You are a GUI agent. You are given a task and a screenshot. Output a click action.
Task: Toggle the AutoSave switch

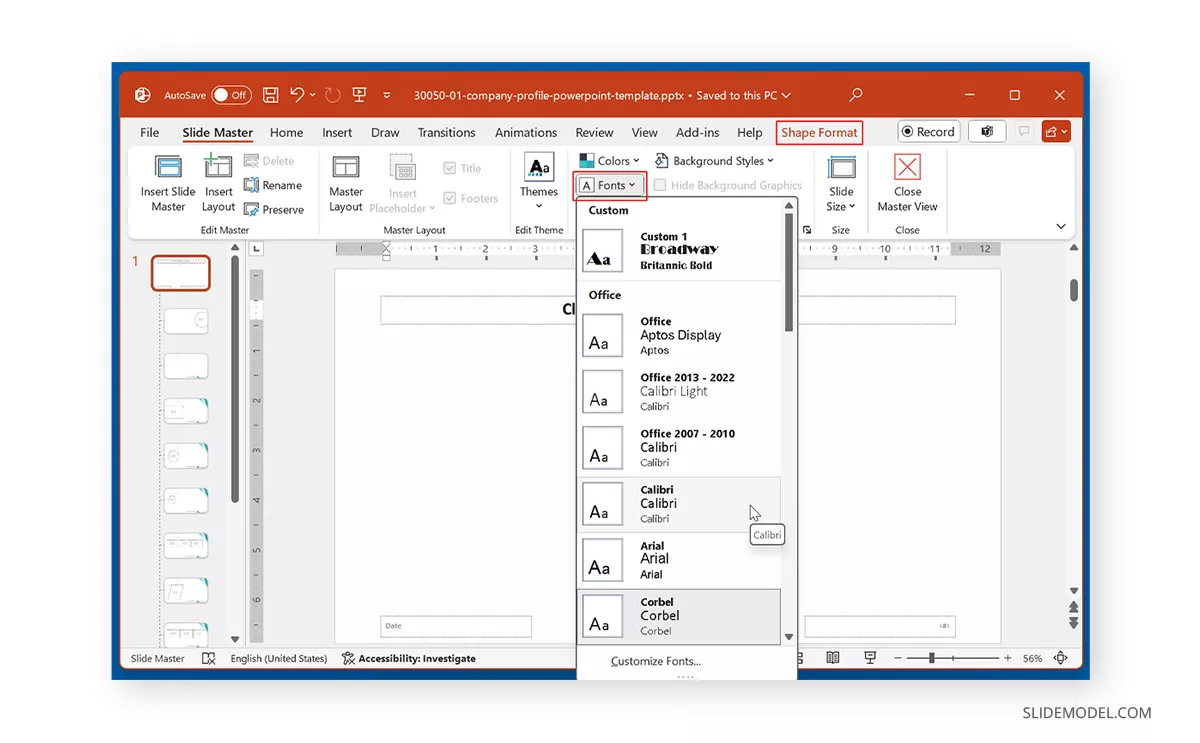[231, 95]
